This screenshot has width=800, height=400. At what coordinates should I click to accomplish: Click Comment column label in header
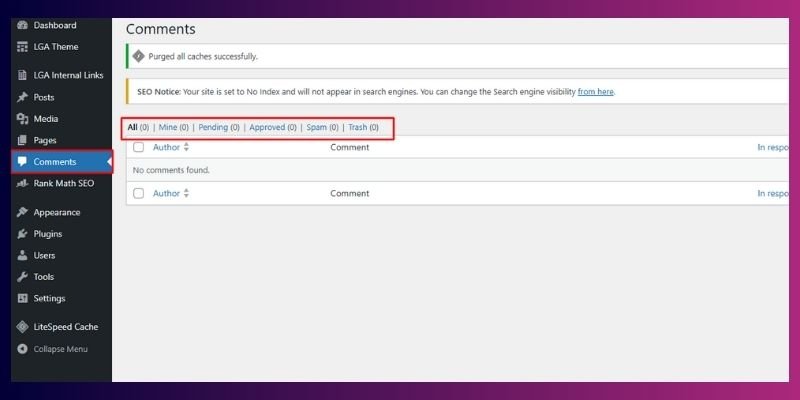click(349, 147)
